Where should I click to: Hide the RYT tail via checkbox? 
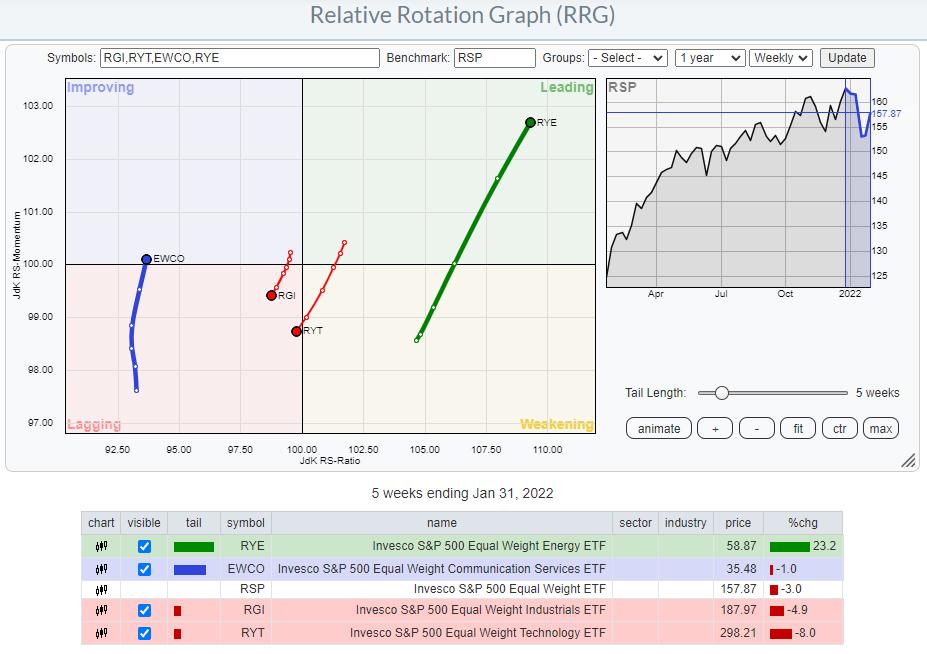(x=144, y=633)
